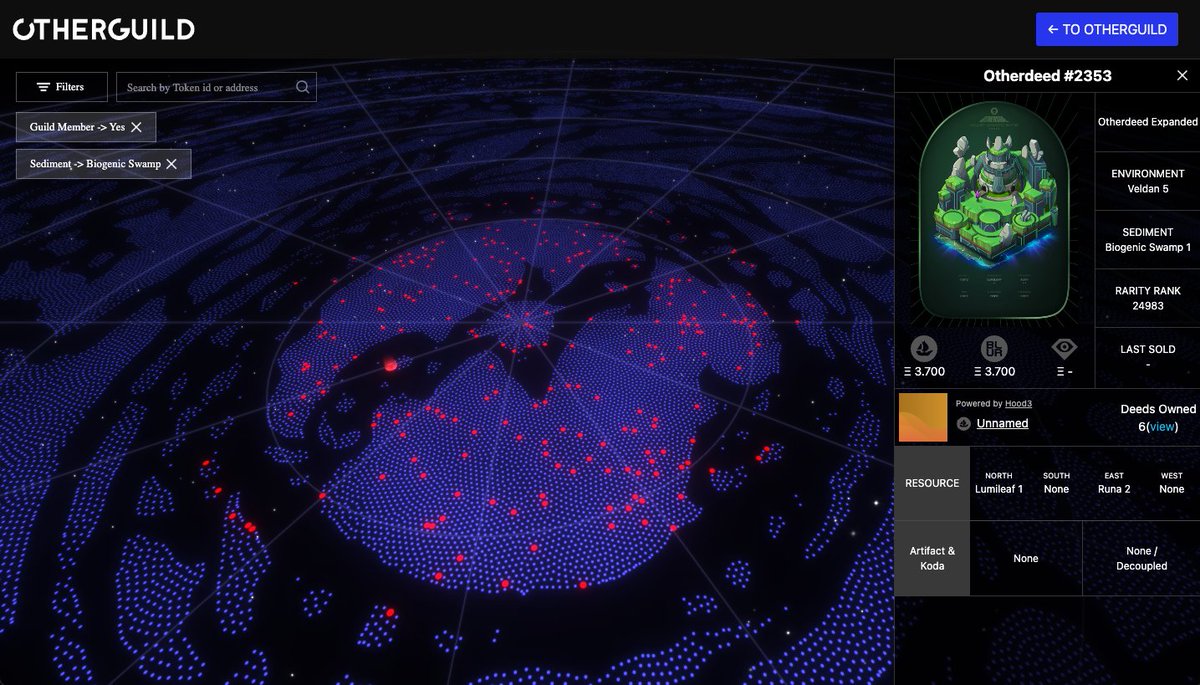
Task: Click the RARITY RANK 24983 cell
Action: pyautogui.click(x=1148, y=298)
